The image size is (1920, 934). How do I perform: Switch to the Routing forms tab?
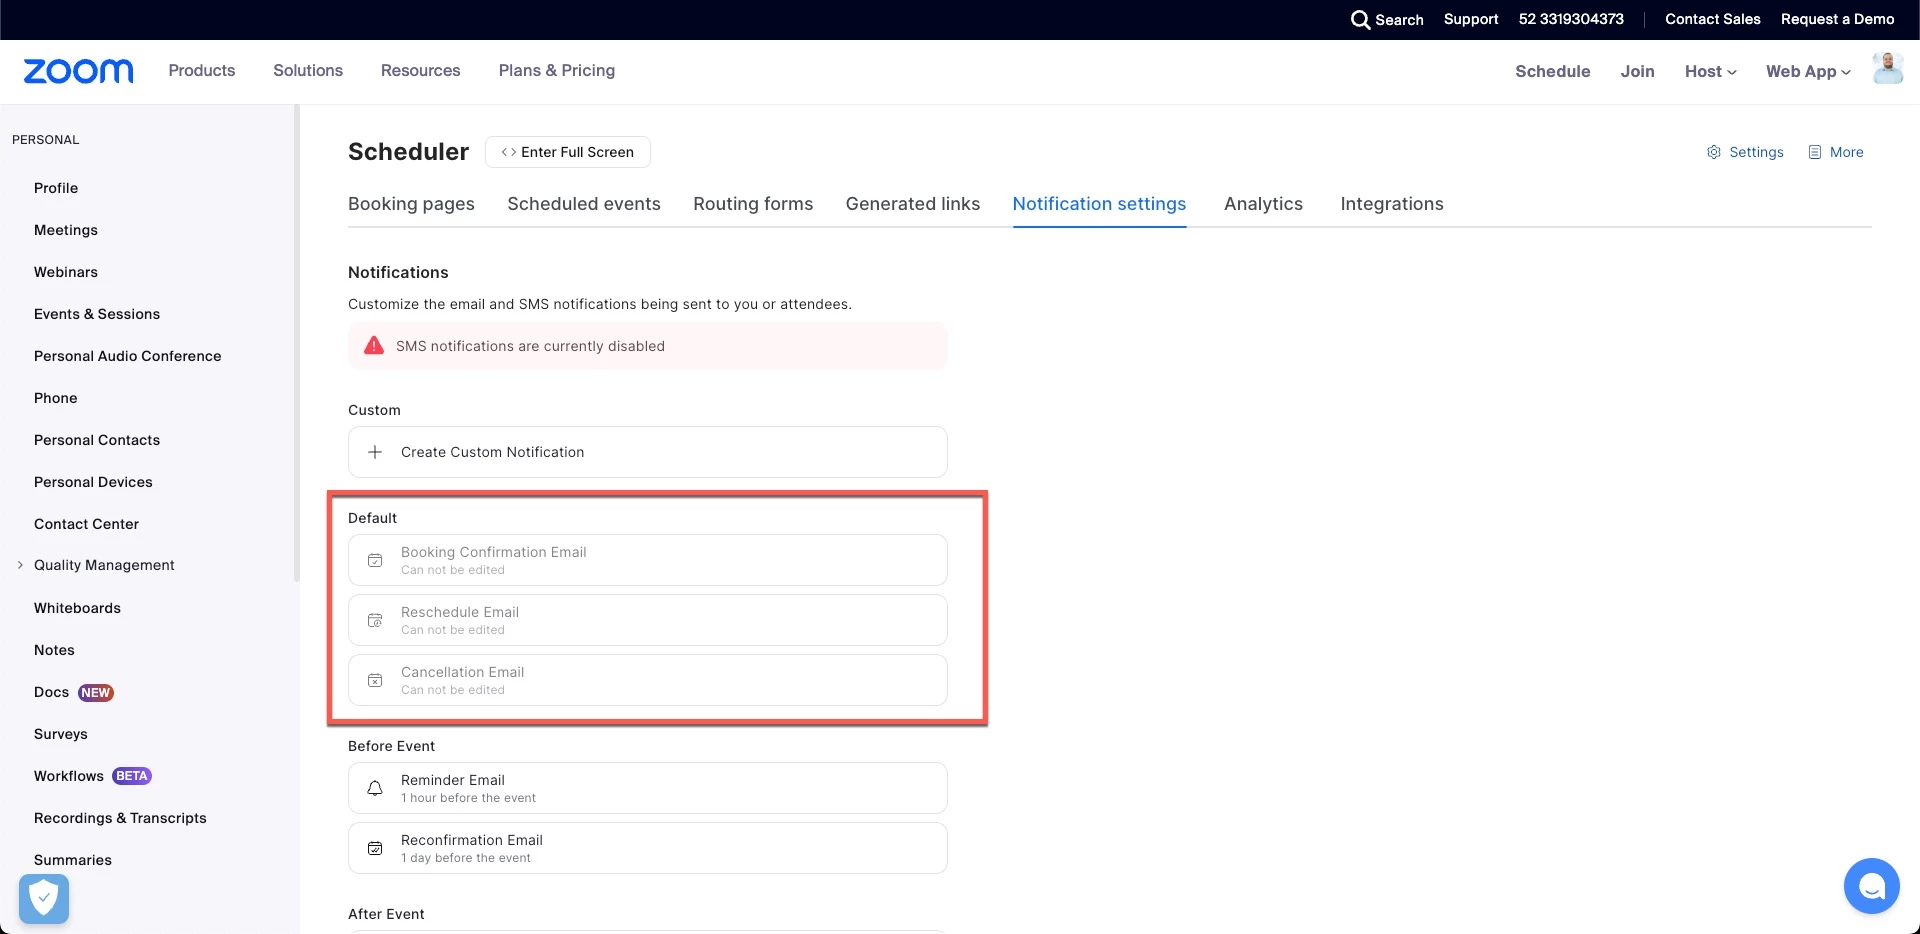pyautogui.click(x=753, y=204)
